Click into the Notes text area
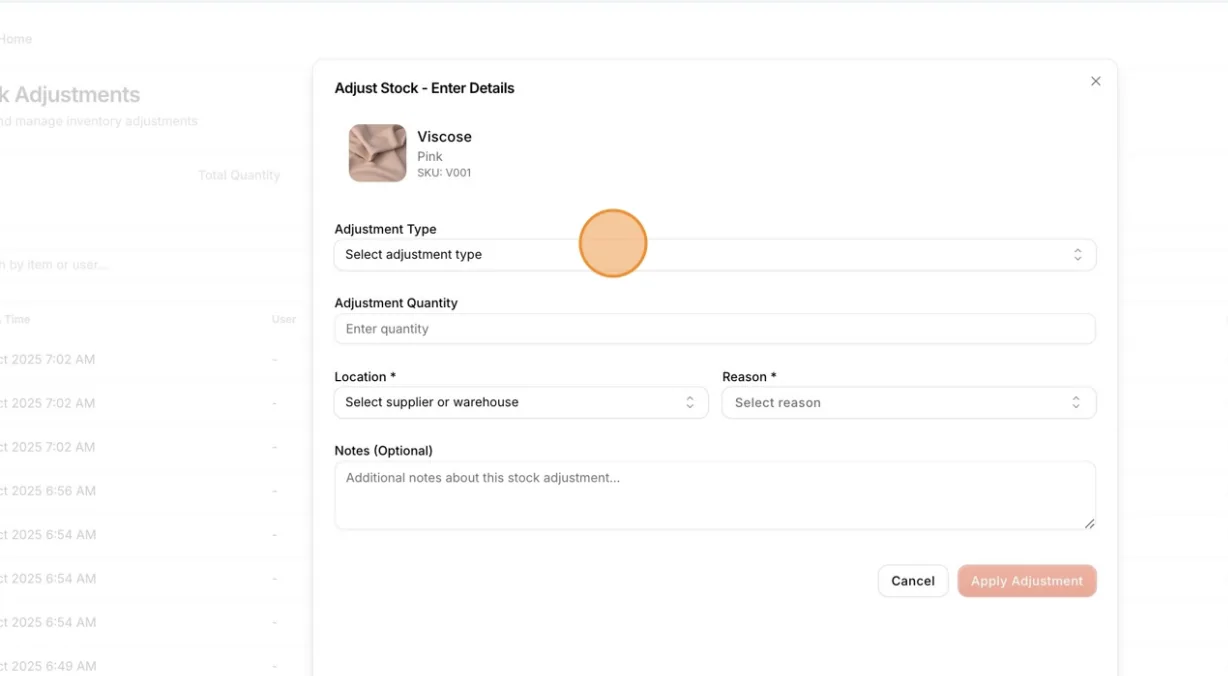 715,495
